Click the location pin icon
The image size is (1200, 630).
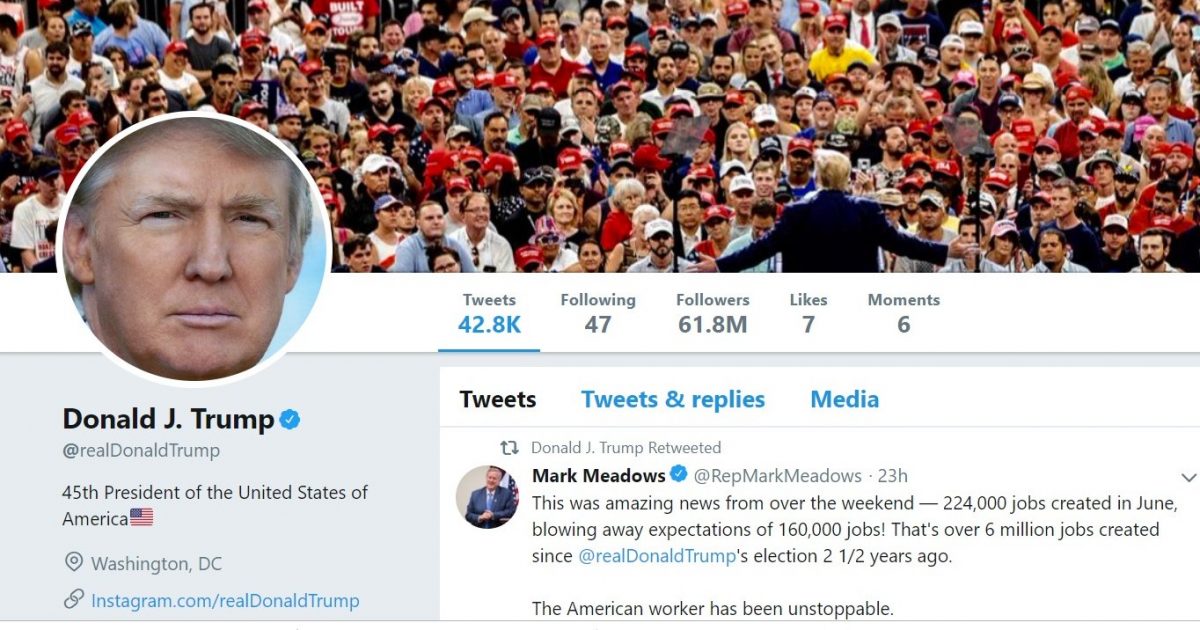(73, 563)
